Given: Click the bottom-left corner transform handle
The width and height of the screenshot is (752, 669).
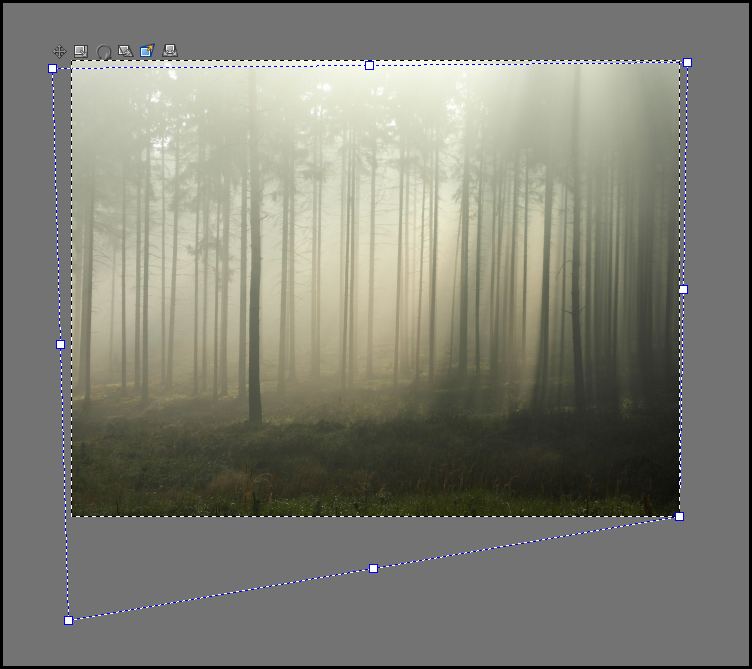Looking at the screenshot, I should coord(68,620).
